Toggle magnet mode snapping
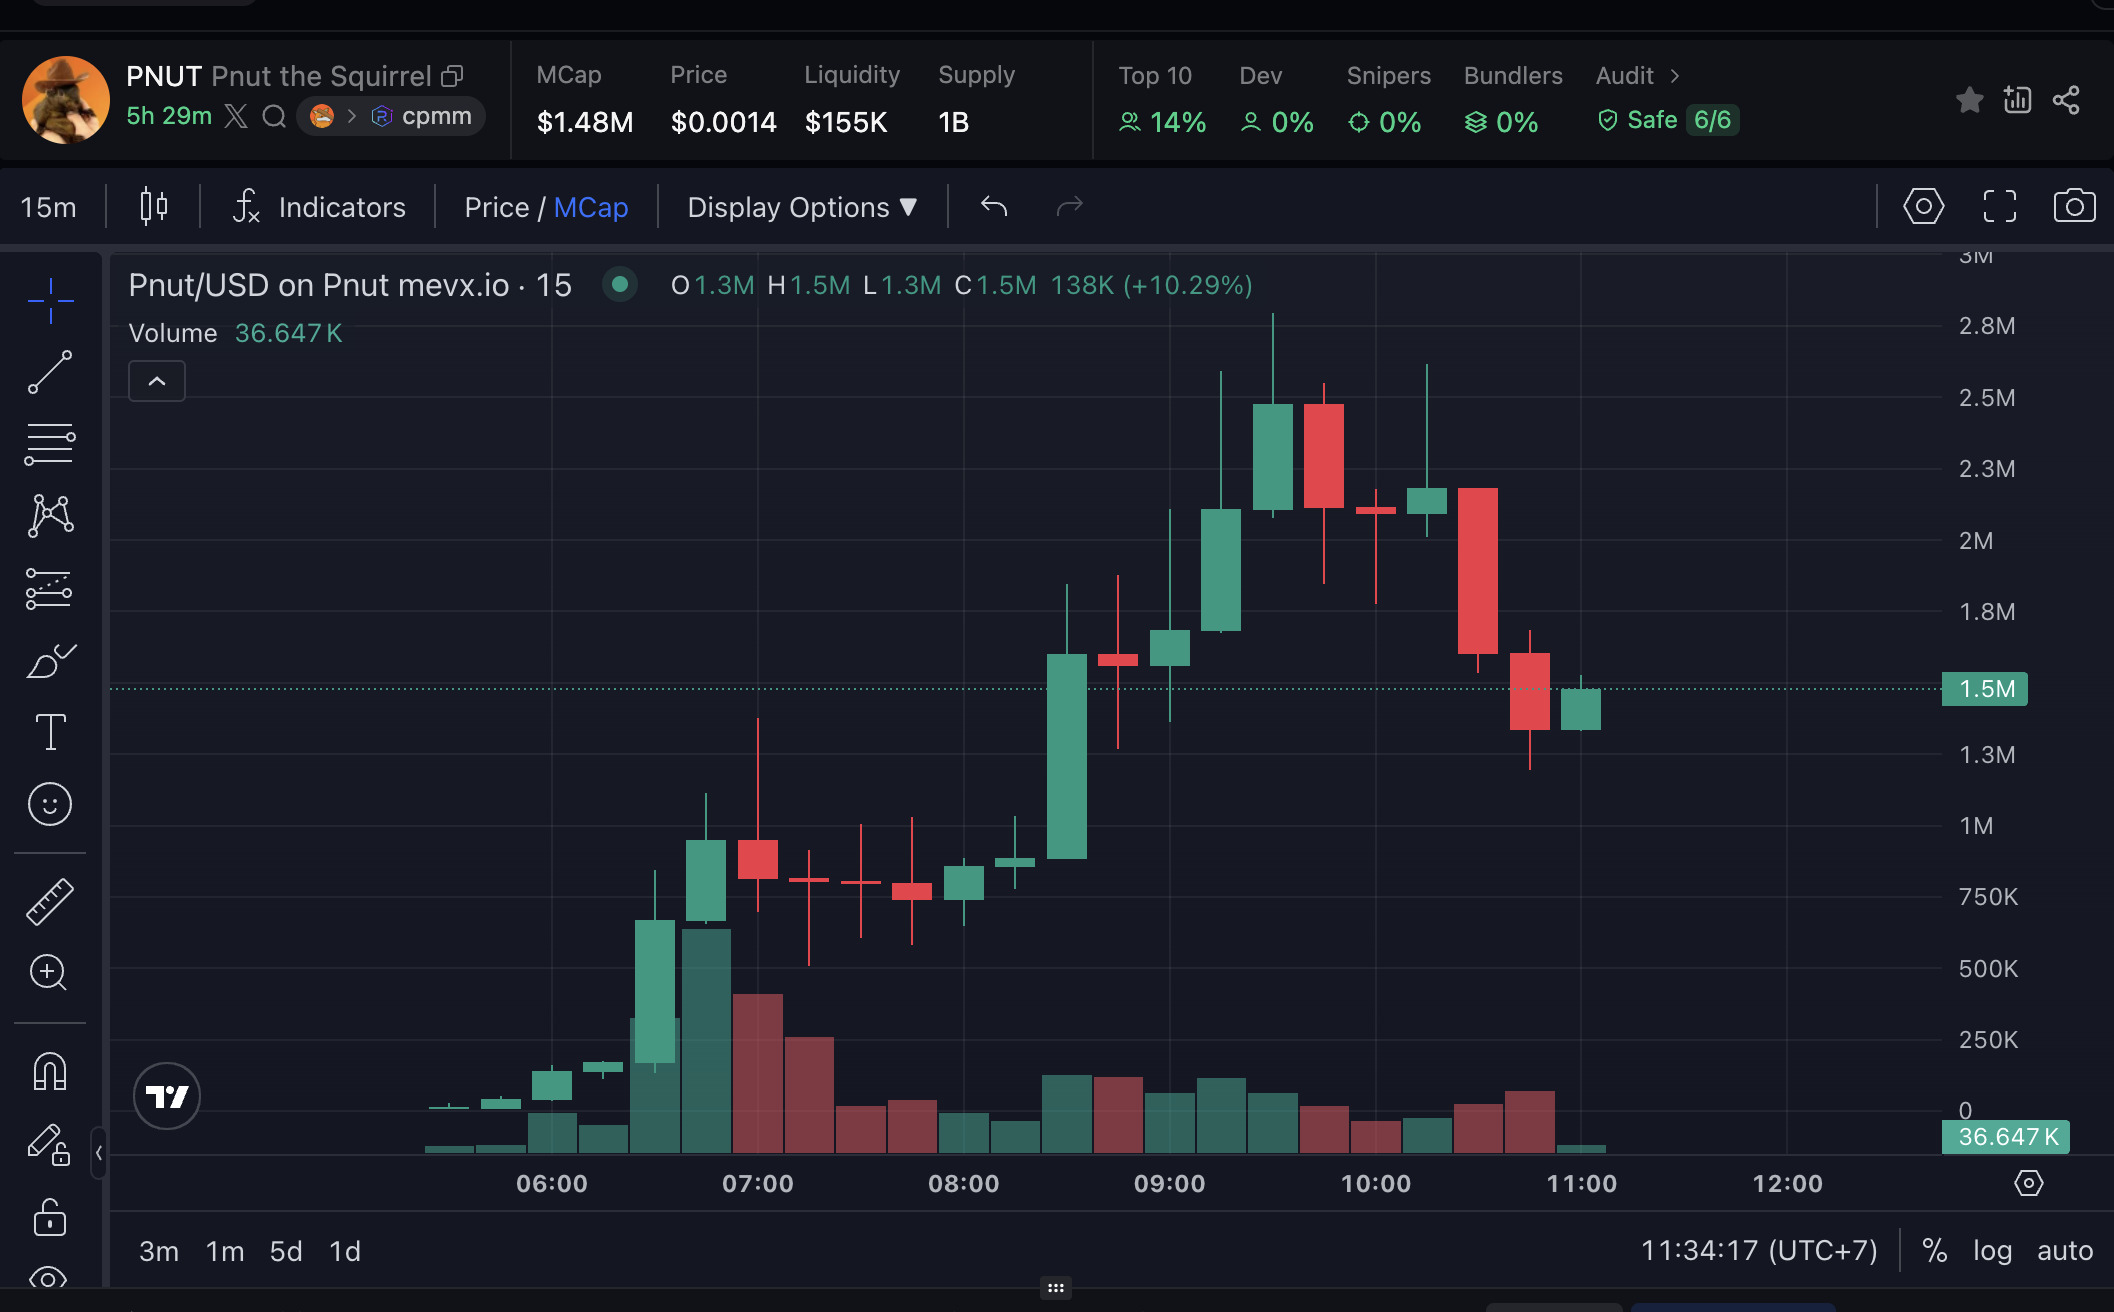Image resolution: width=2114 pixels, height=1312 pixels. tap(50, 1072)
